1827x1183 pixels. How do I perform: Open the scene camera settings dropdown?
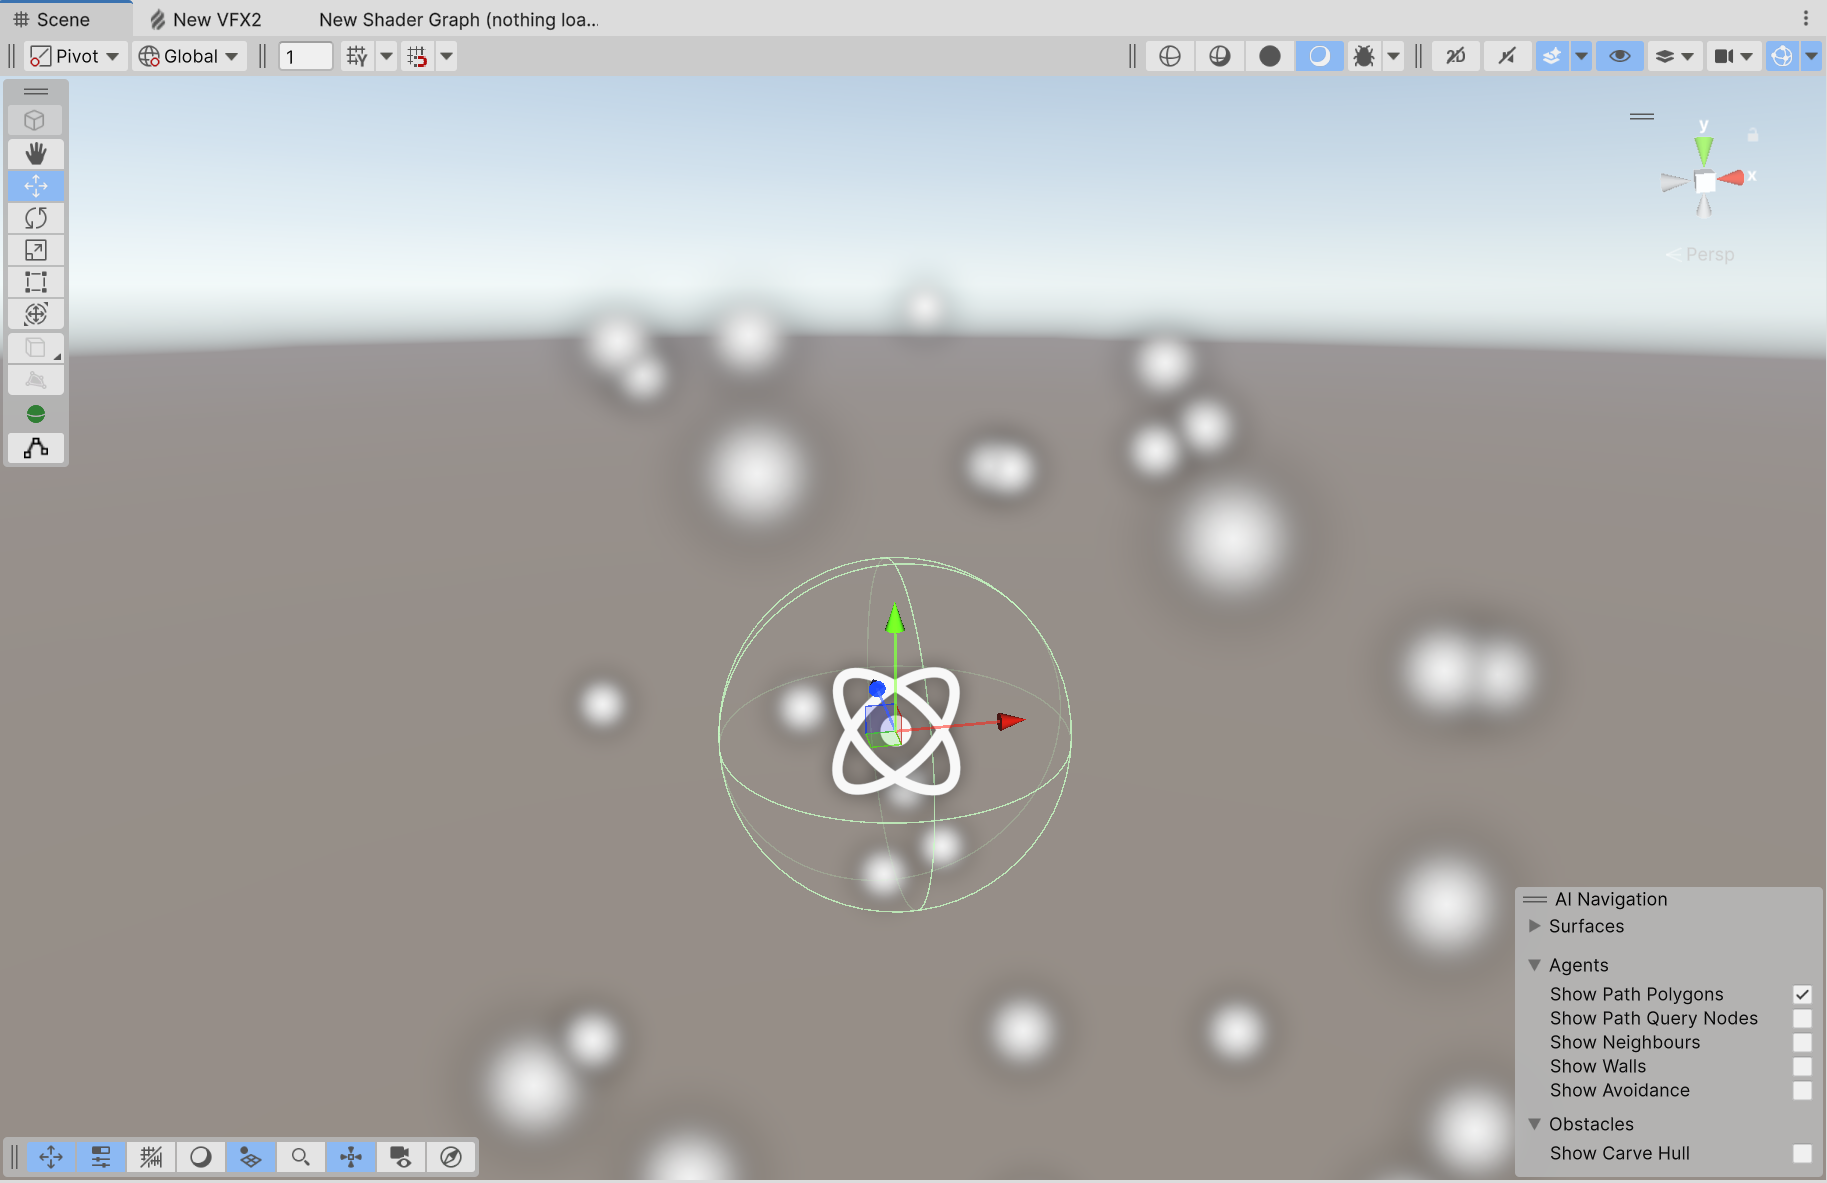coord(1734,56)
